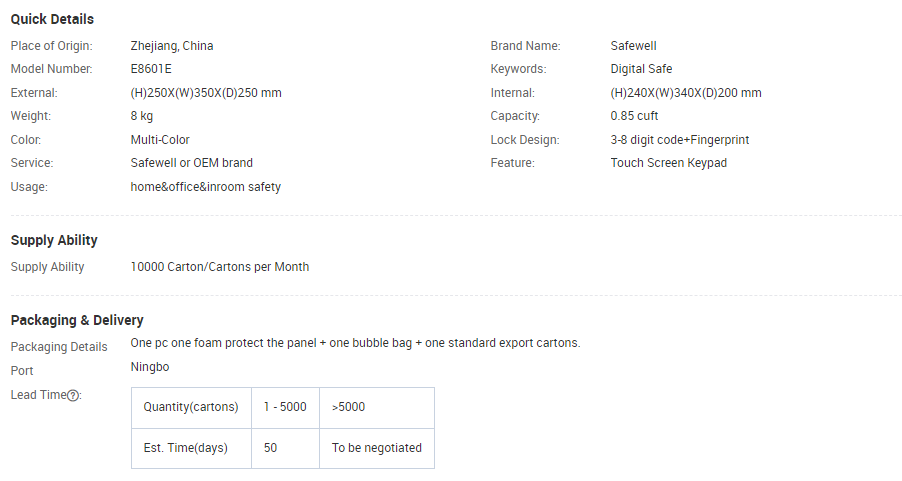
Task: Click the Packaging & Delivery heading
Action: (77, 320)
